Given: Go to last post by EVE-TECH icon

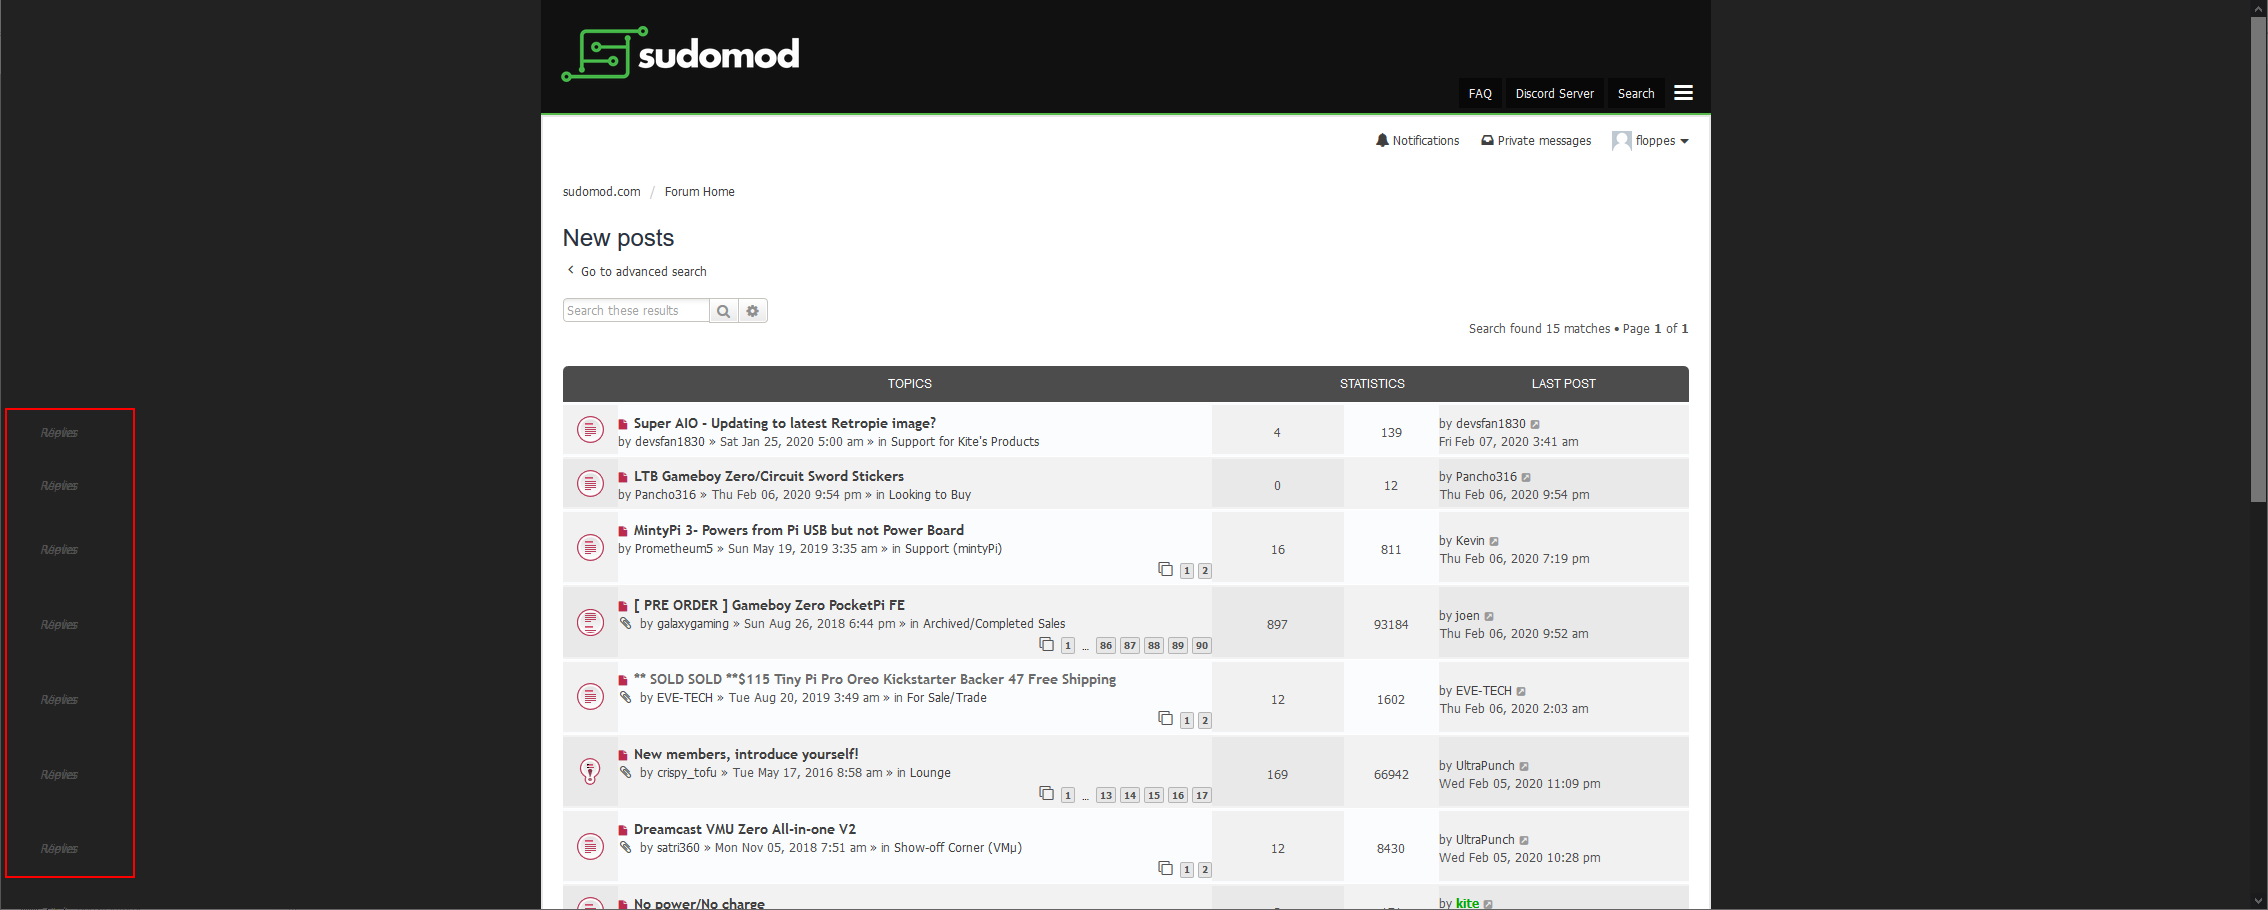Looking at the screenshot, I should (1521, 691).
